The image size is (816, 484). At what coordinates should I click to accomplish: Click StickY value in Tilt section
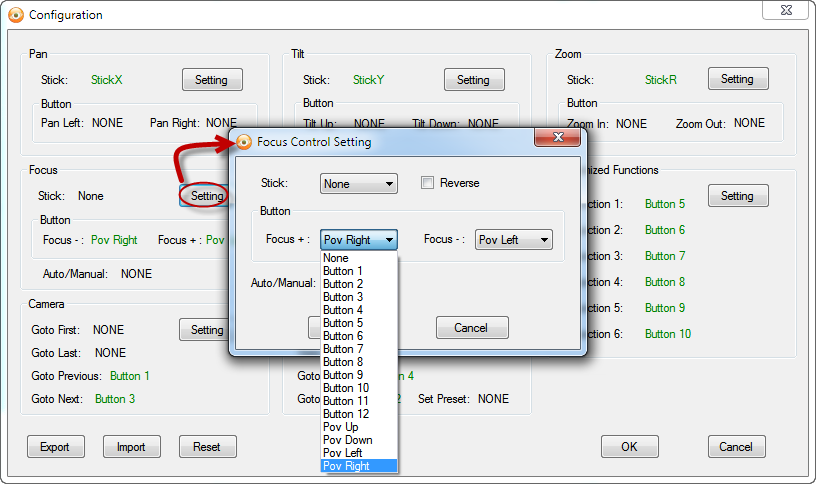[368, 80]
